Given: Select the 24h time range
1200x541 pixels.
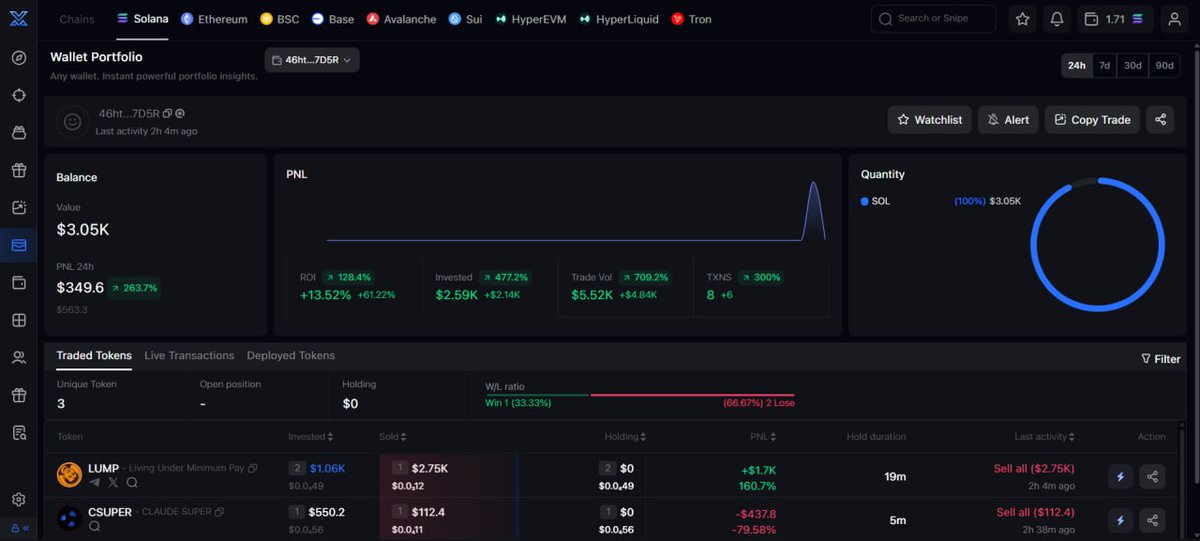Looking at the screenshot, I should [x=1076, y=65].
